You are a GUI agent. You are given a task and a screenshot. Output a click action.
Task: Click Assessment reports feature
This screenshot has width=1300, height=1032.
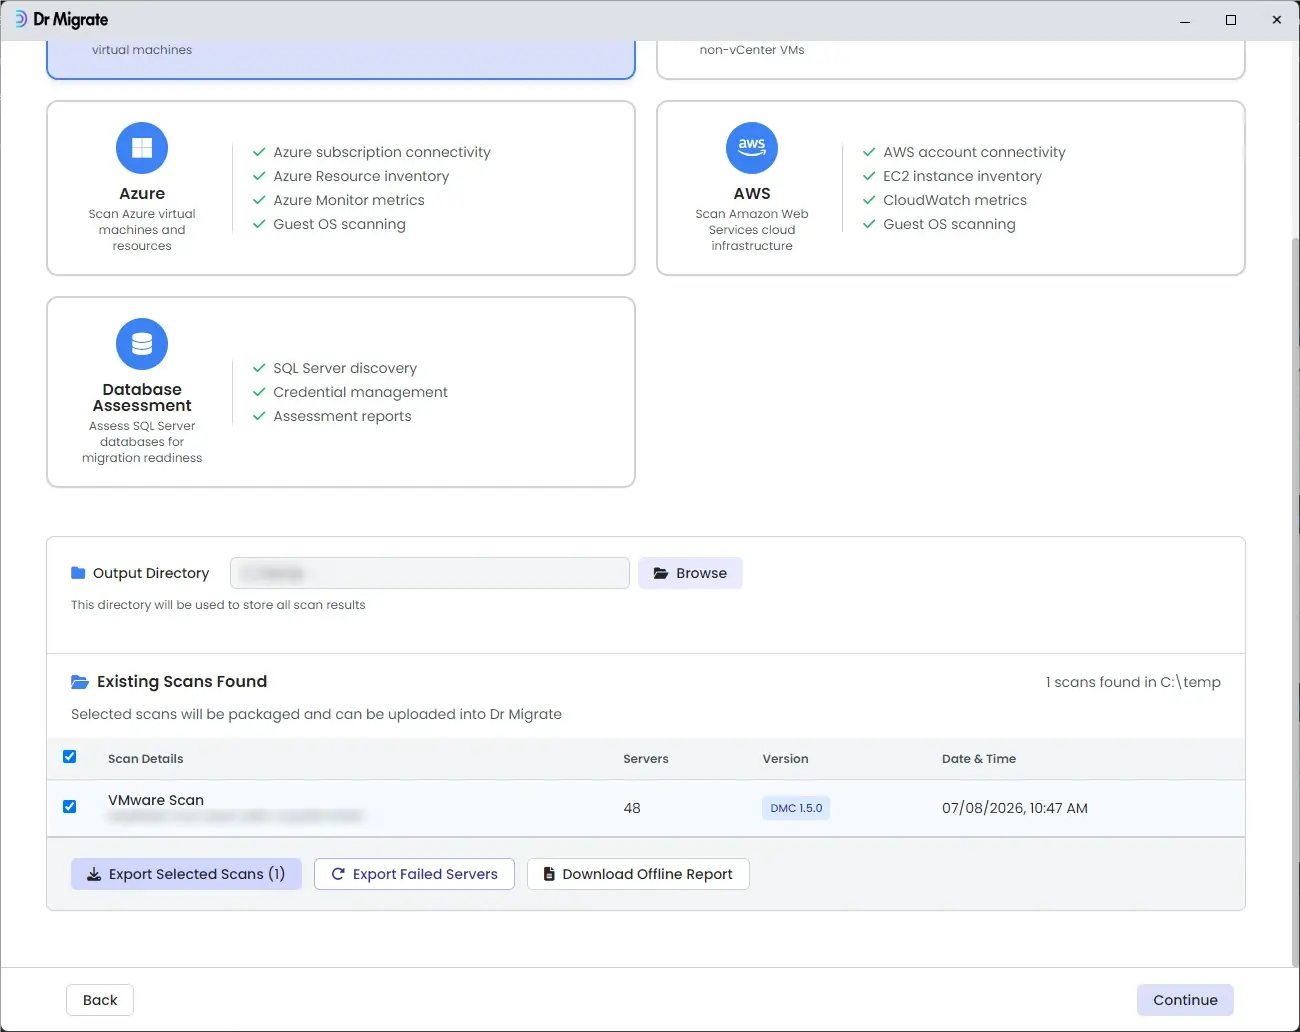(342, 416)
